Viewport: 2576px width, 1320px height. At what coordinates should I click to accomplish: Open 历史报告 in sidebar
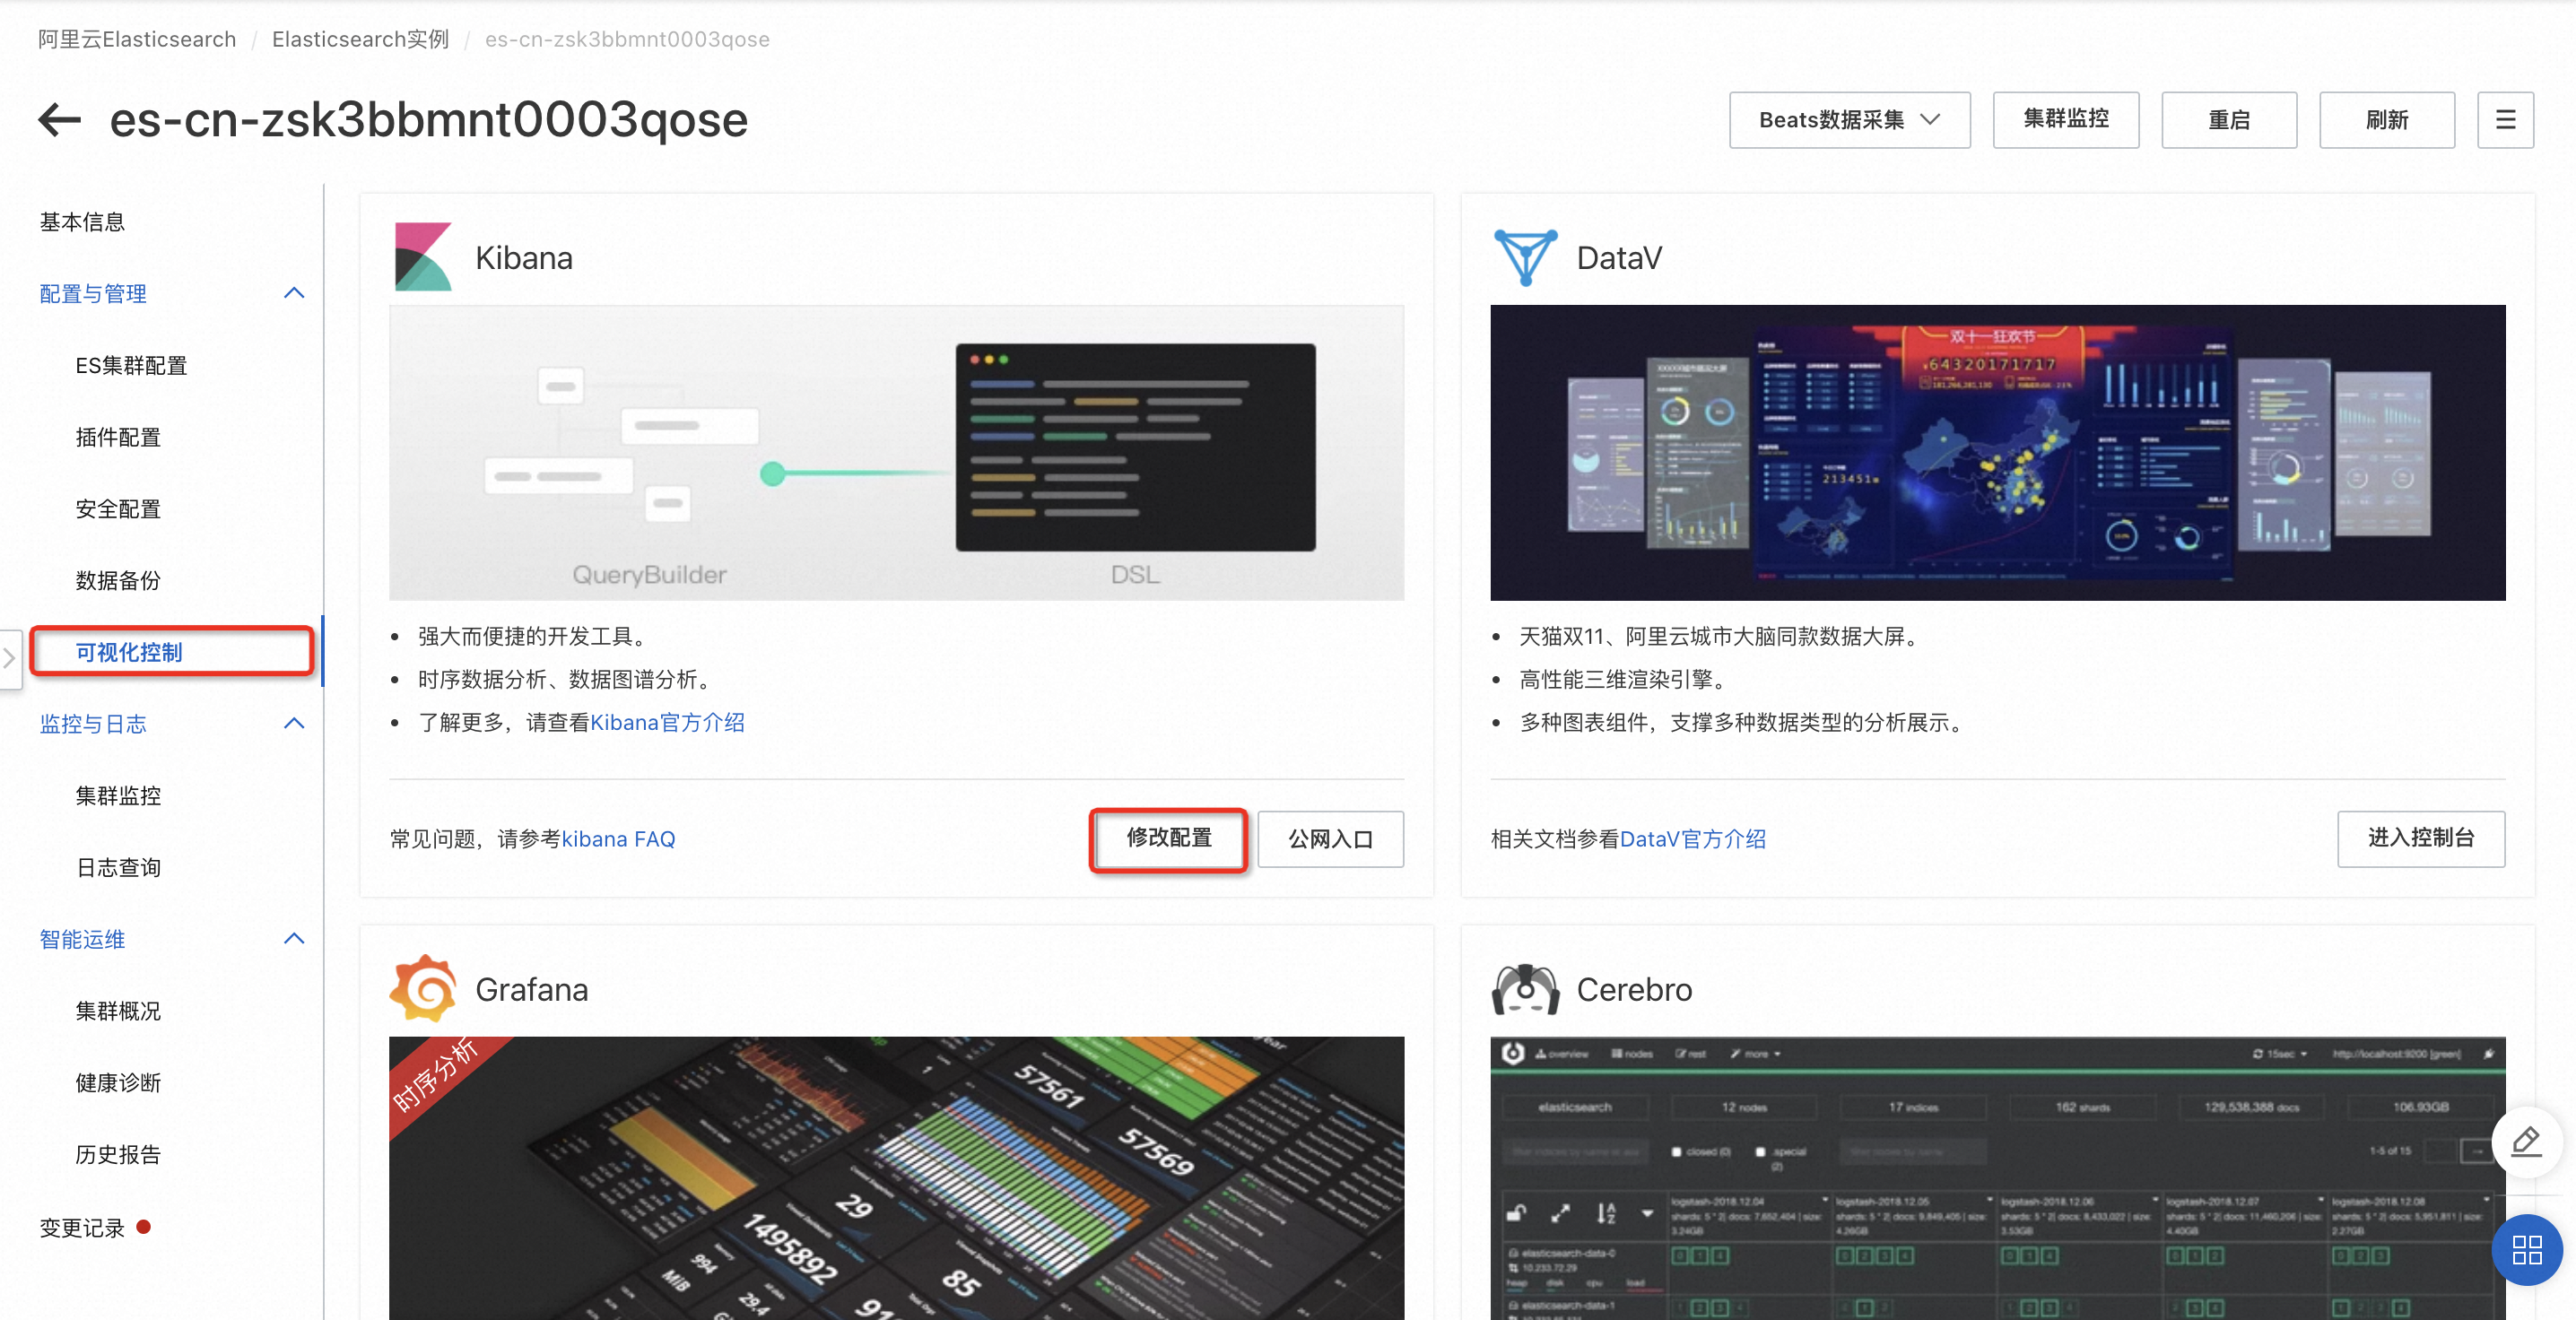[118, 1154]
